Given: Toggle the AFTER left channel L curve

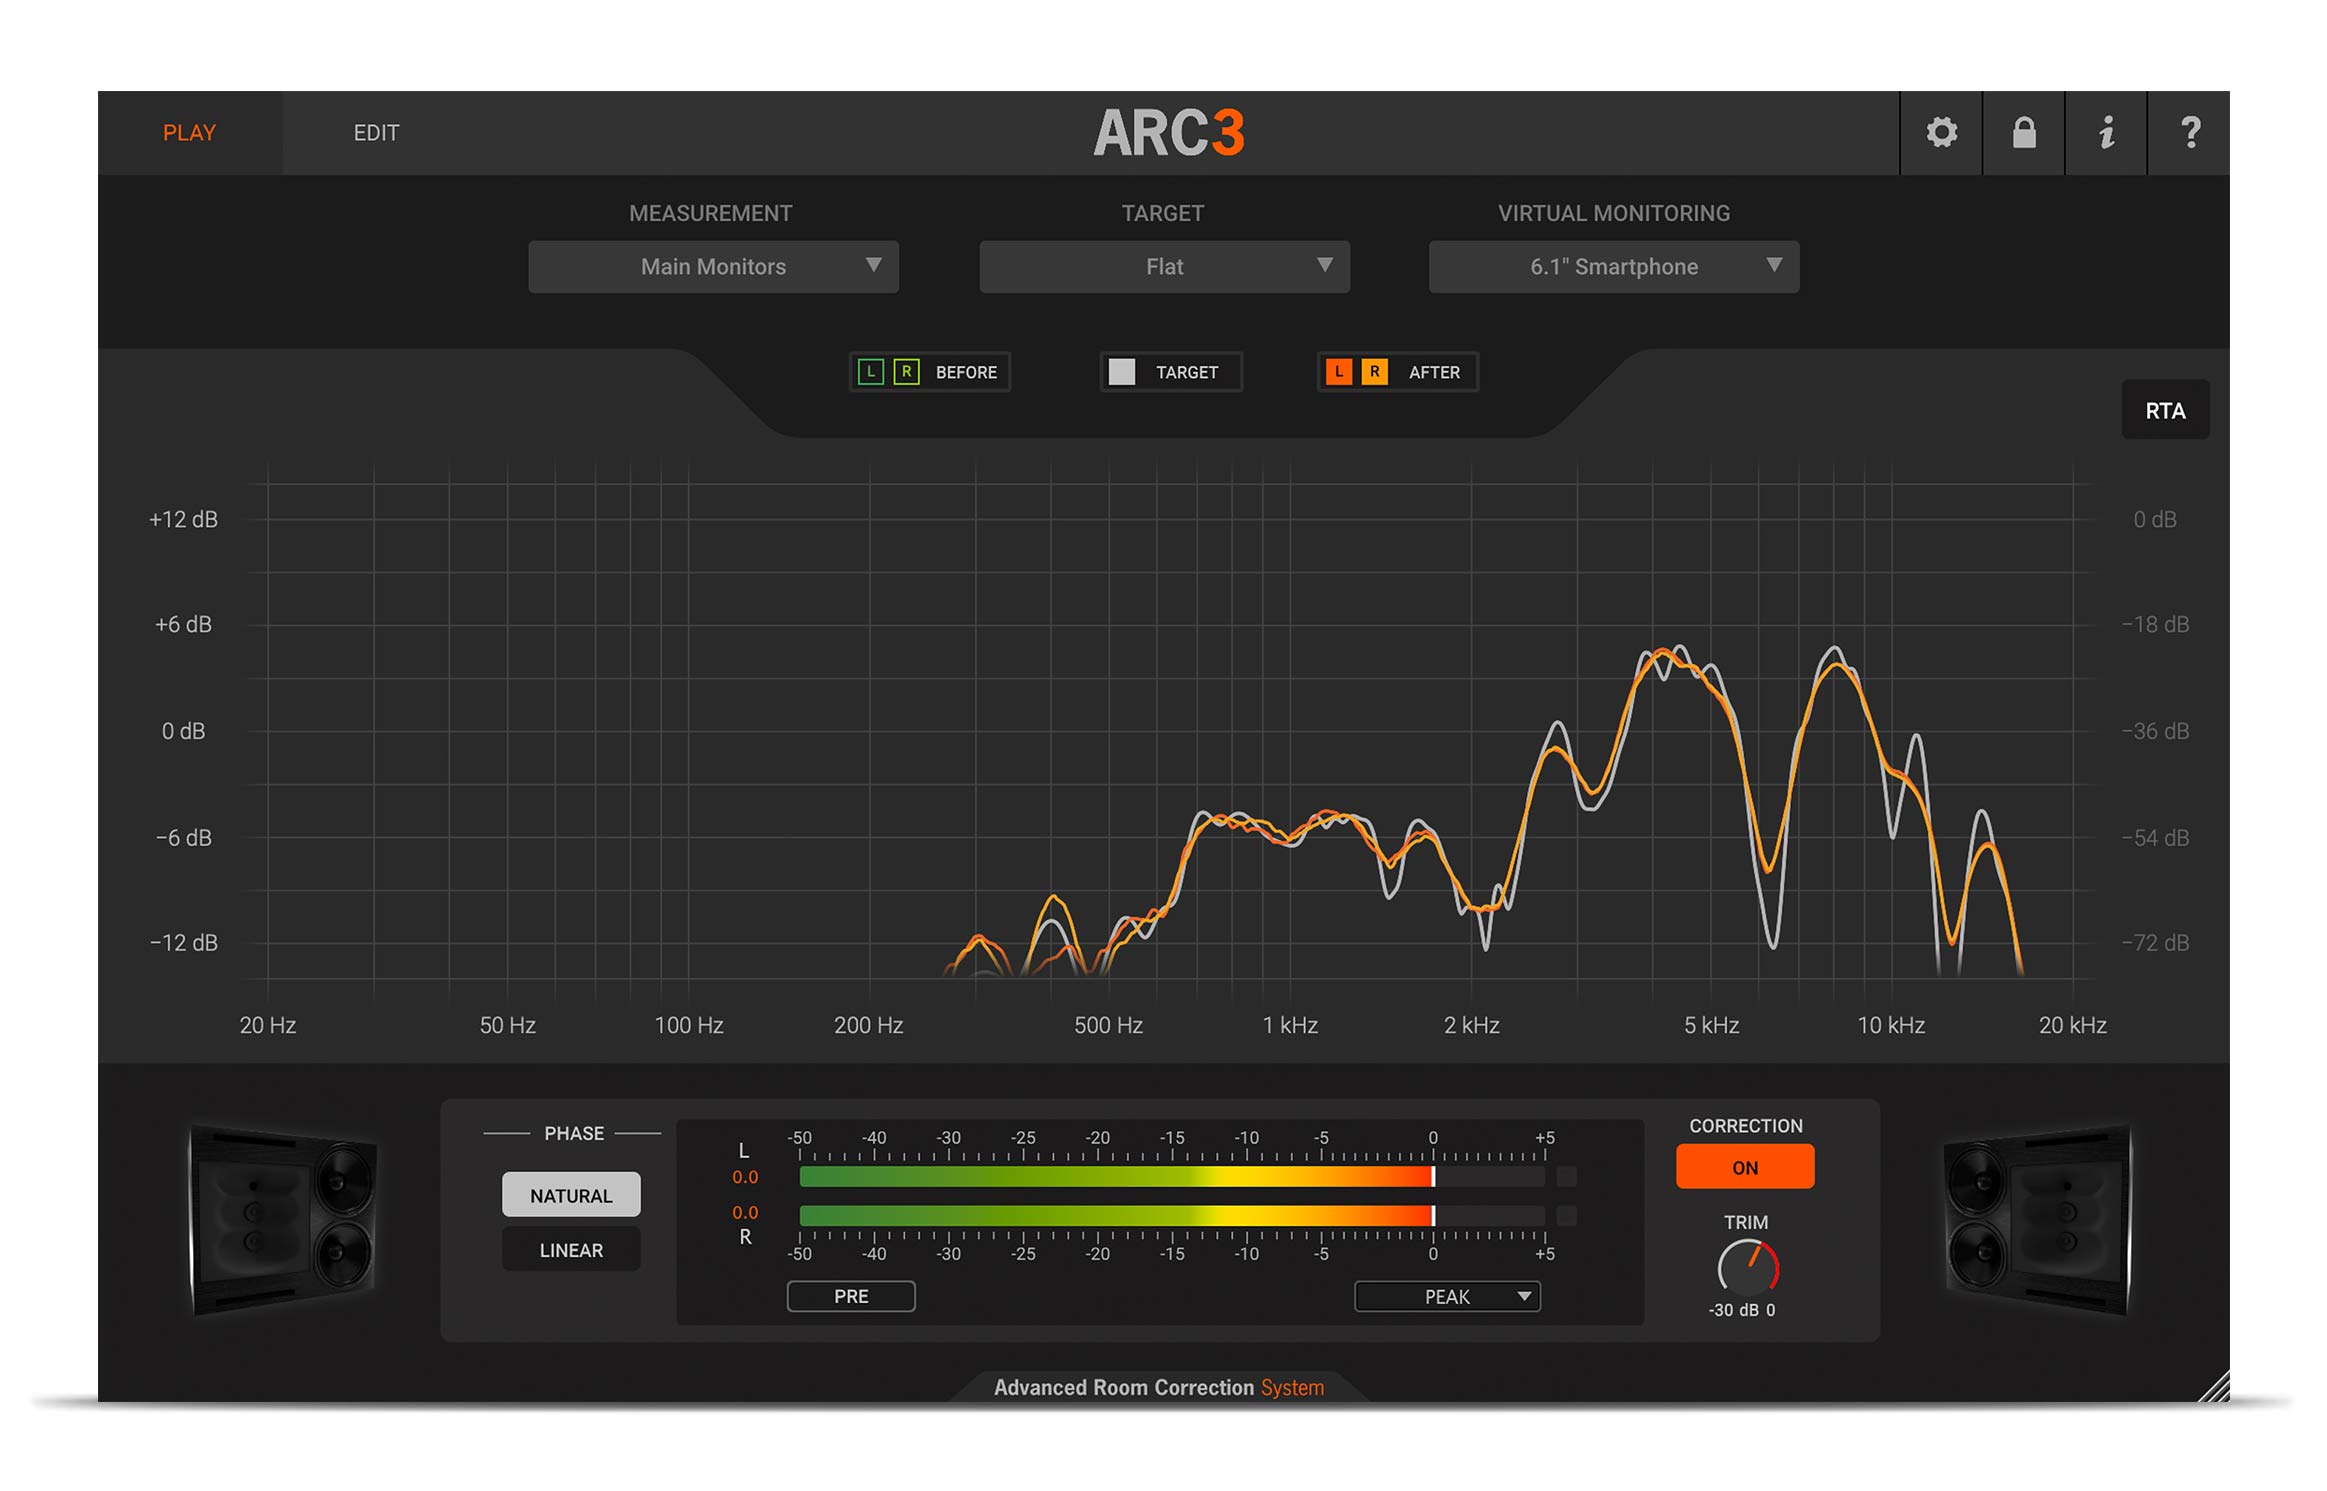Looking at the screenshot, I should pos(1338,372).
